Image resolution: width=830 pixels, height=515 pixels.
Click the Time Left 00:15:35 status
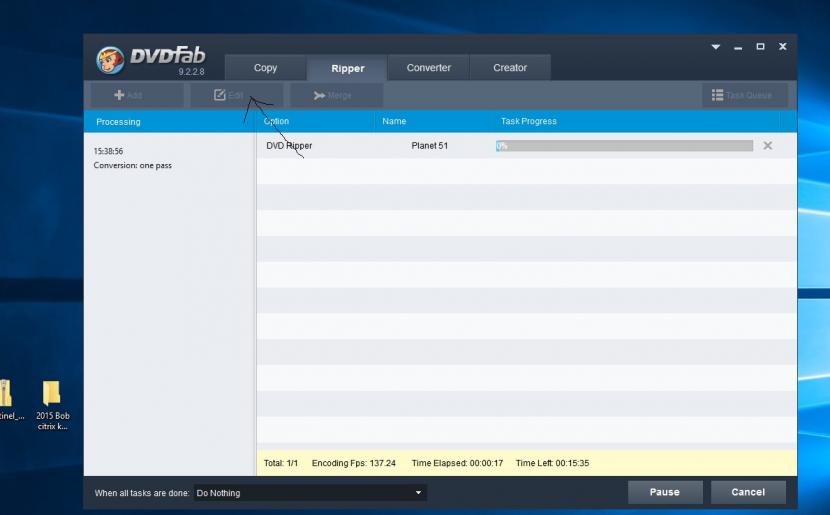(x=552, y=463)
